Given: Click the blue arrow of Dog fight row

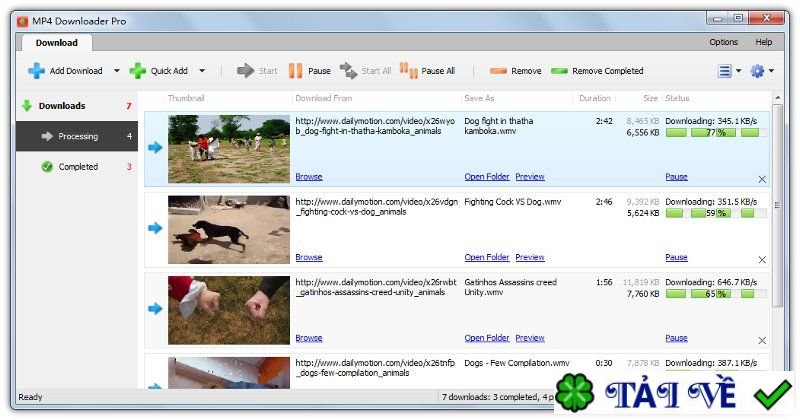Looking at the screenshot, I should pyautogui.click(x=155, y=147).
